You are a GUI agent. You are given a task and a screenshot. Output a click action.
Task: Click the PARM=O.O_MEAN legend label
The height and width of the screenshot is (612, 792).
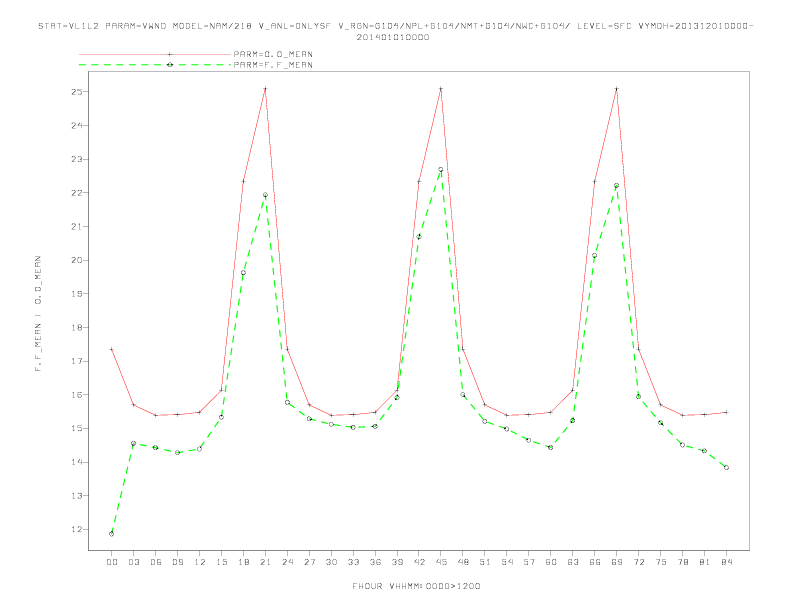click(x=273, y=54)
